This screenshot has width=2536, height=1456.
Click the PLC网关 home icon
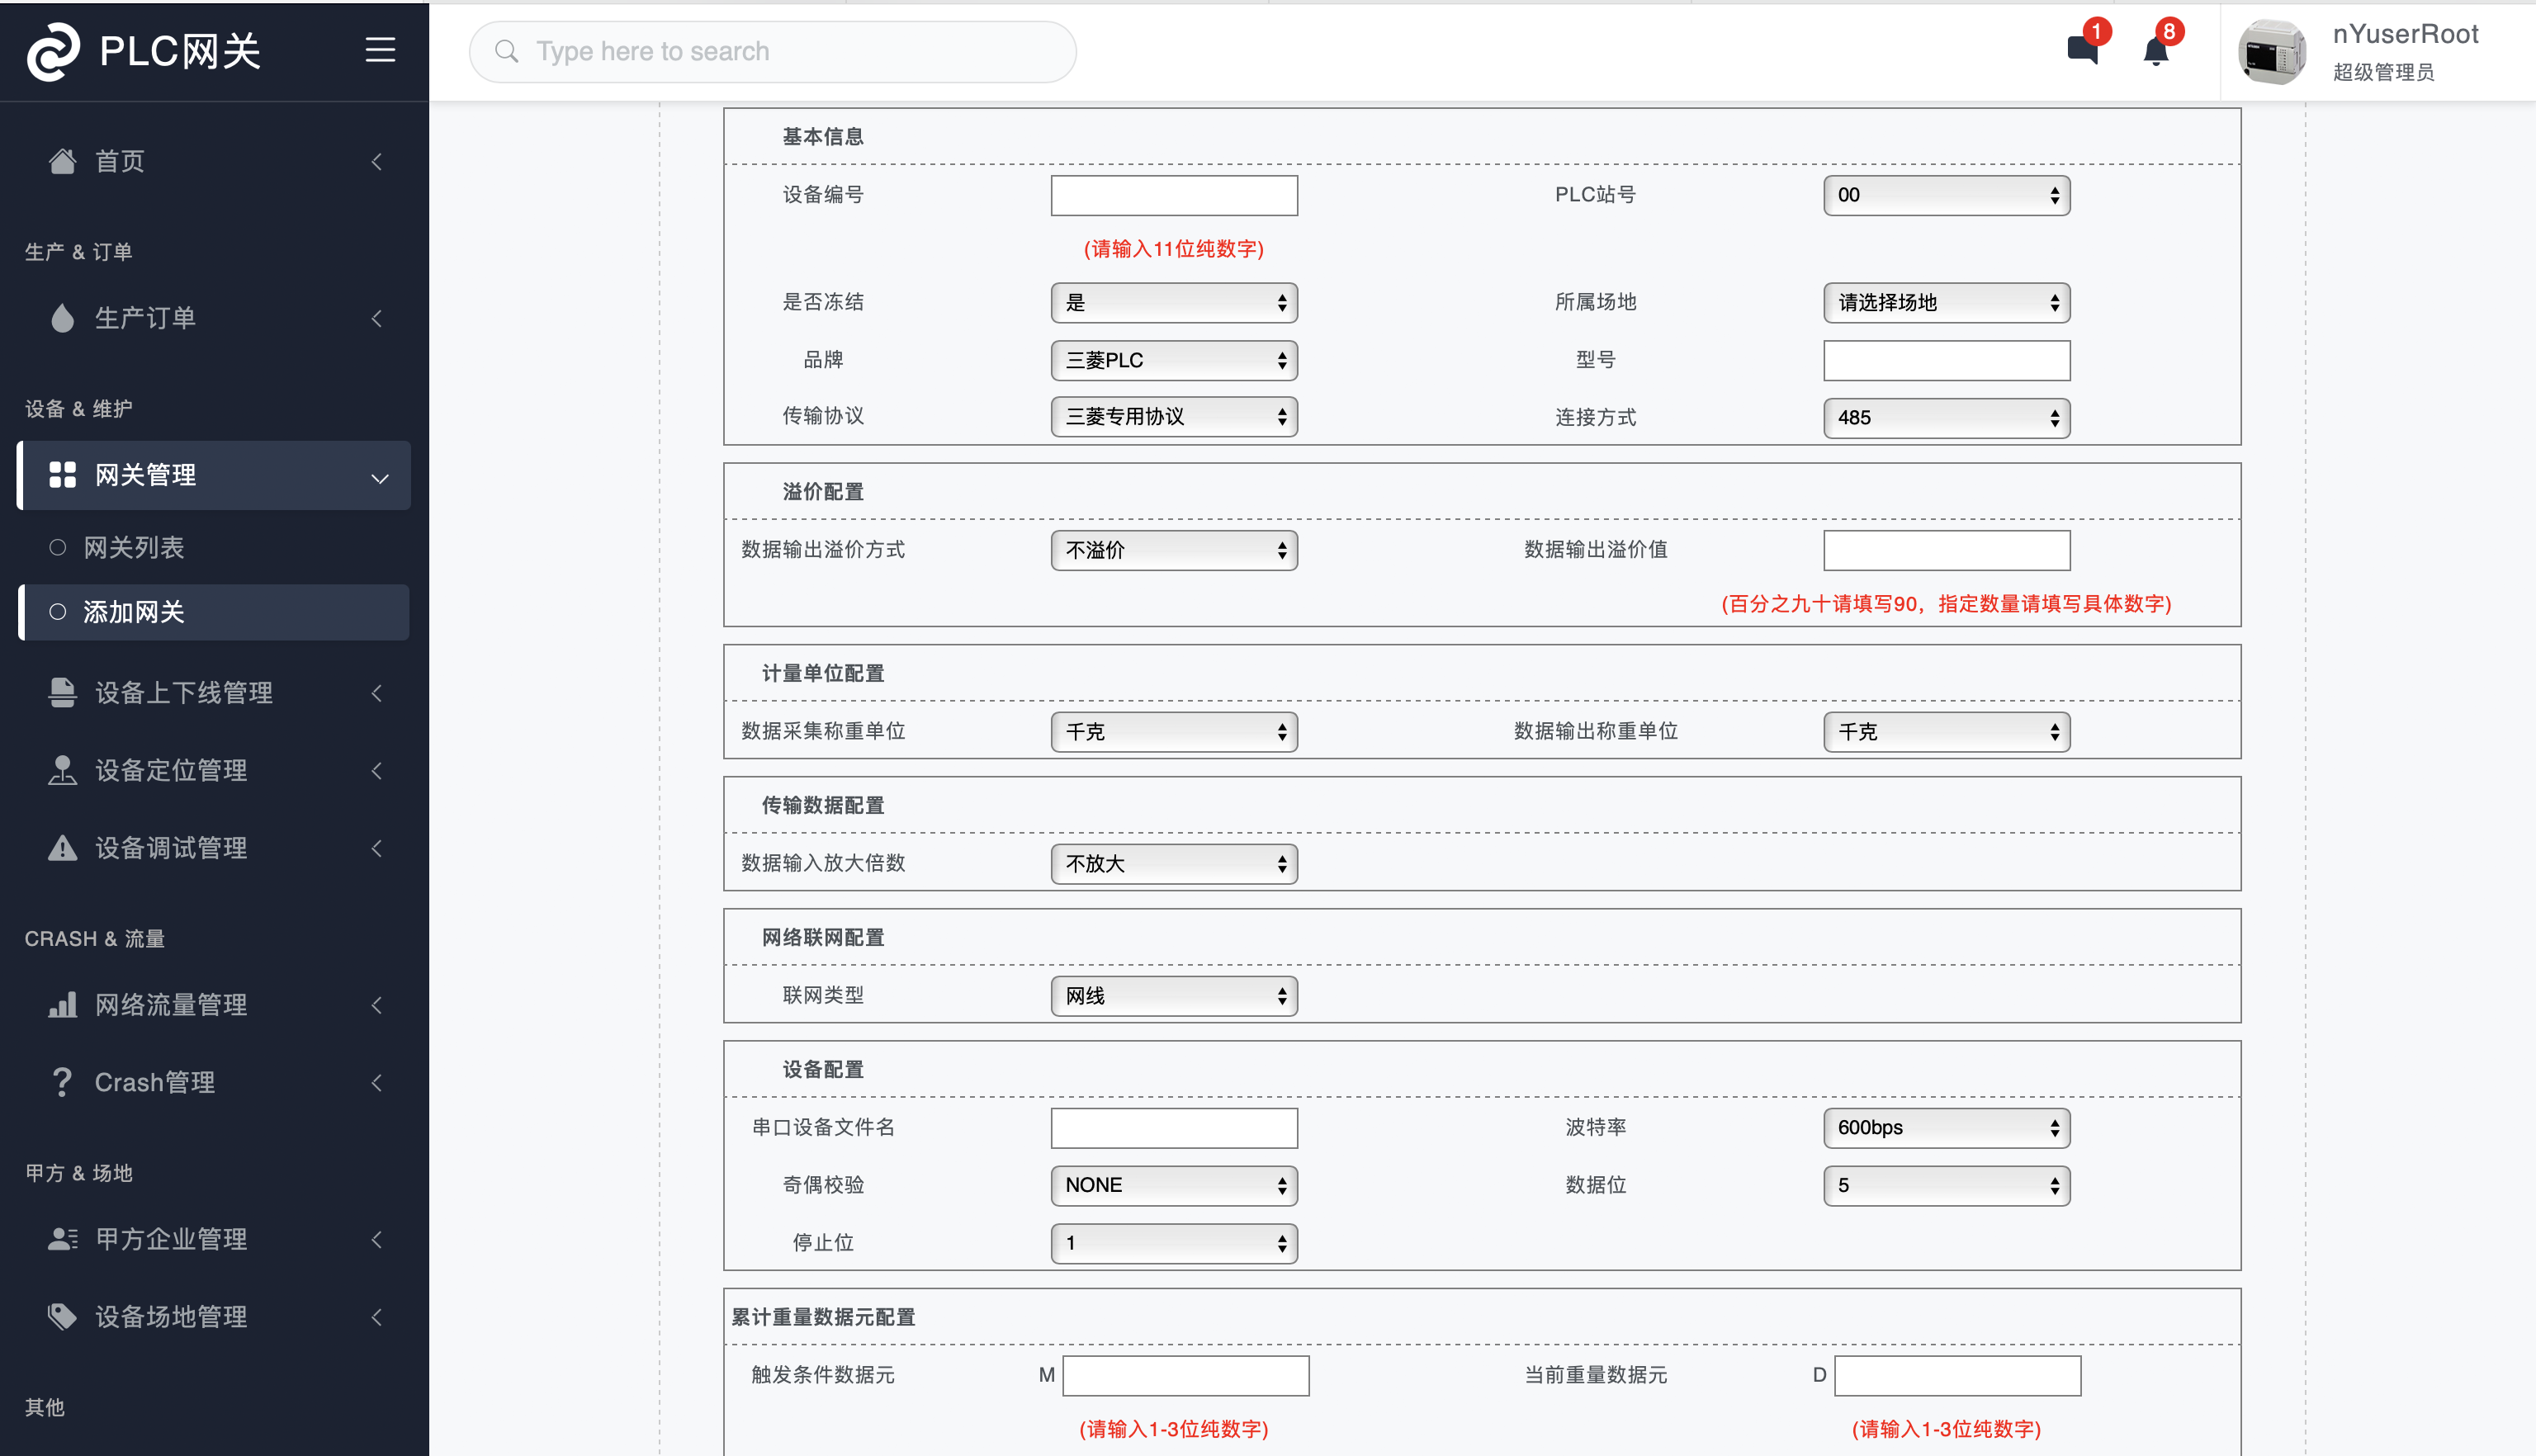(x=50, y=50)
